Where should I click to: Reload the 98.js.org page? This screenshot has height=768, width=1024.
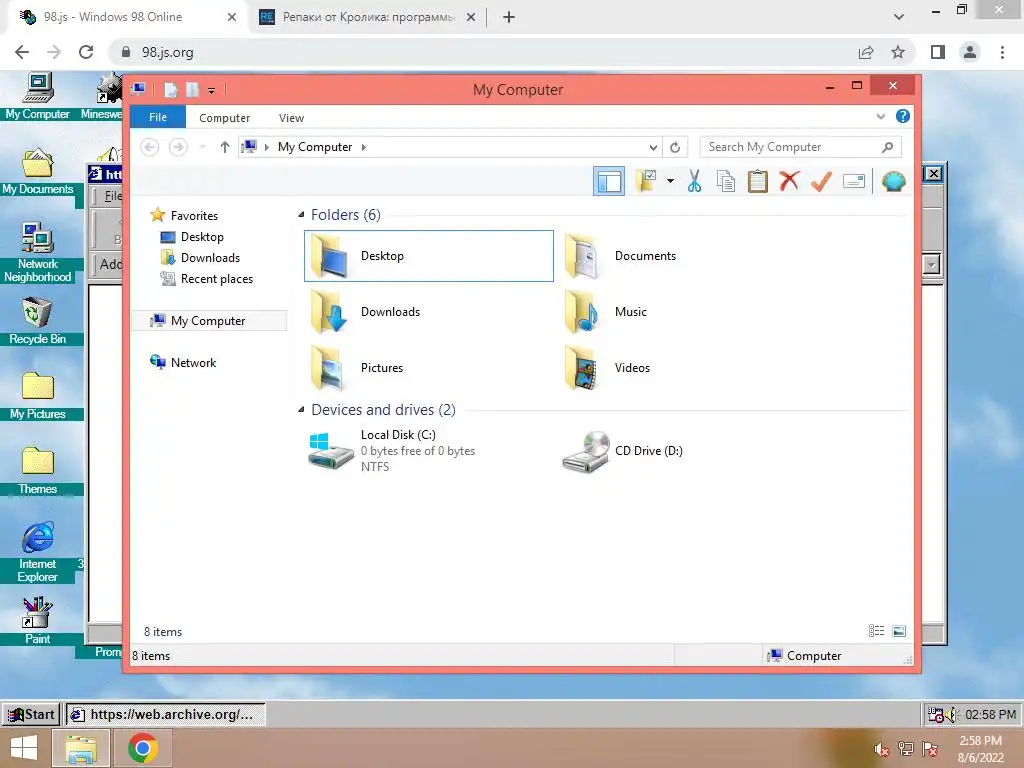point(86,52)
